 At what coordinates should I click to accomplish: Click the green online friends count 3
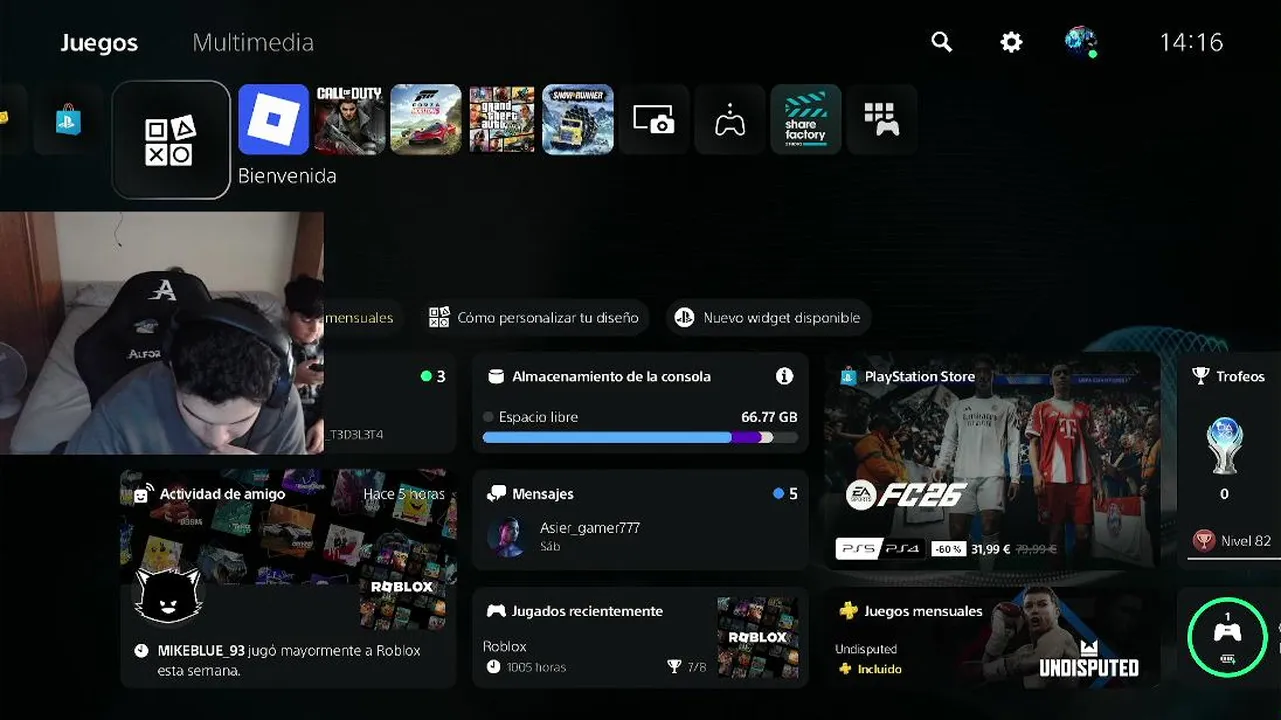[x=441, y=377]
